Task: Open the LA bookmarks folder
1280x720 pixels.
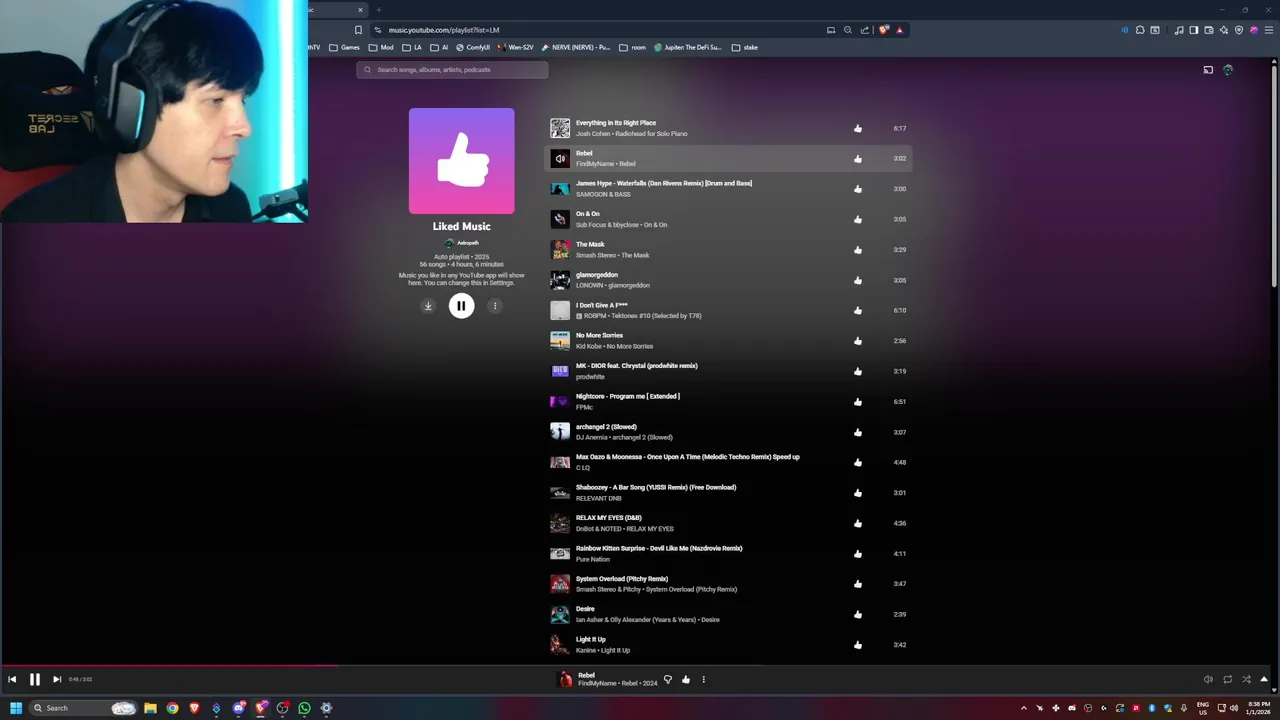Action: pos(412,47)
